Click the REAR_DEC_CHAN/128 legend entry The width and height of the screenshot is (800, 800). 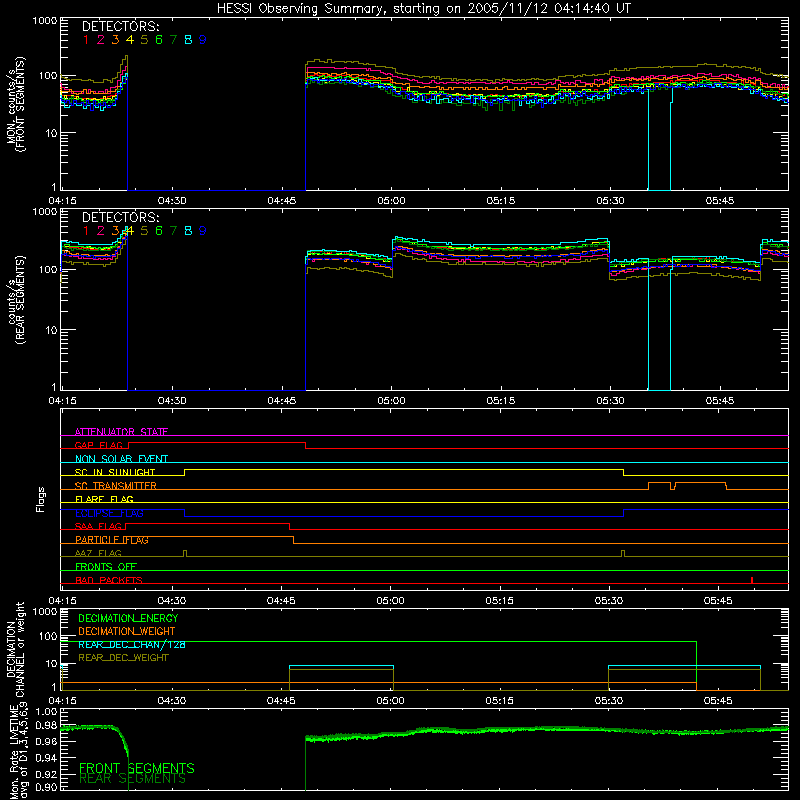point(132,644)
